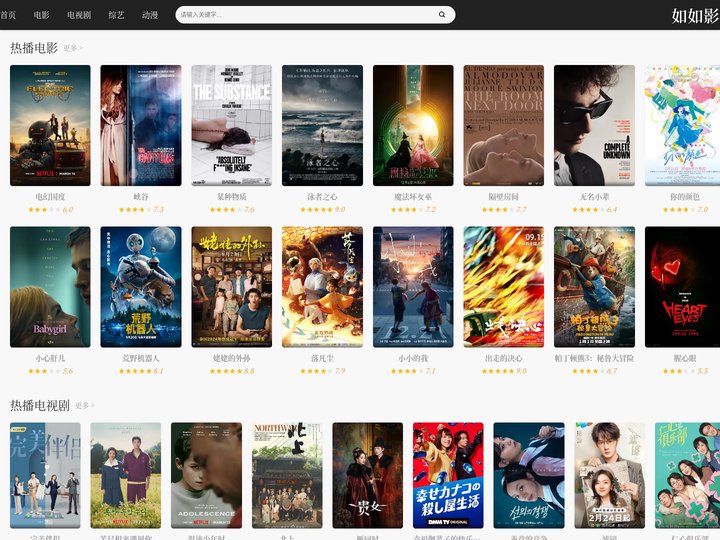720x540 pixels.
Task: Open the Korean drama poster with two faces
Action: coord(529,475)
